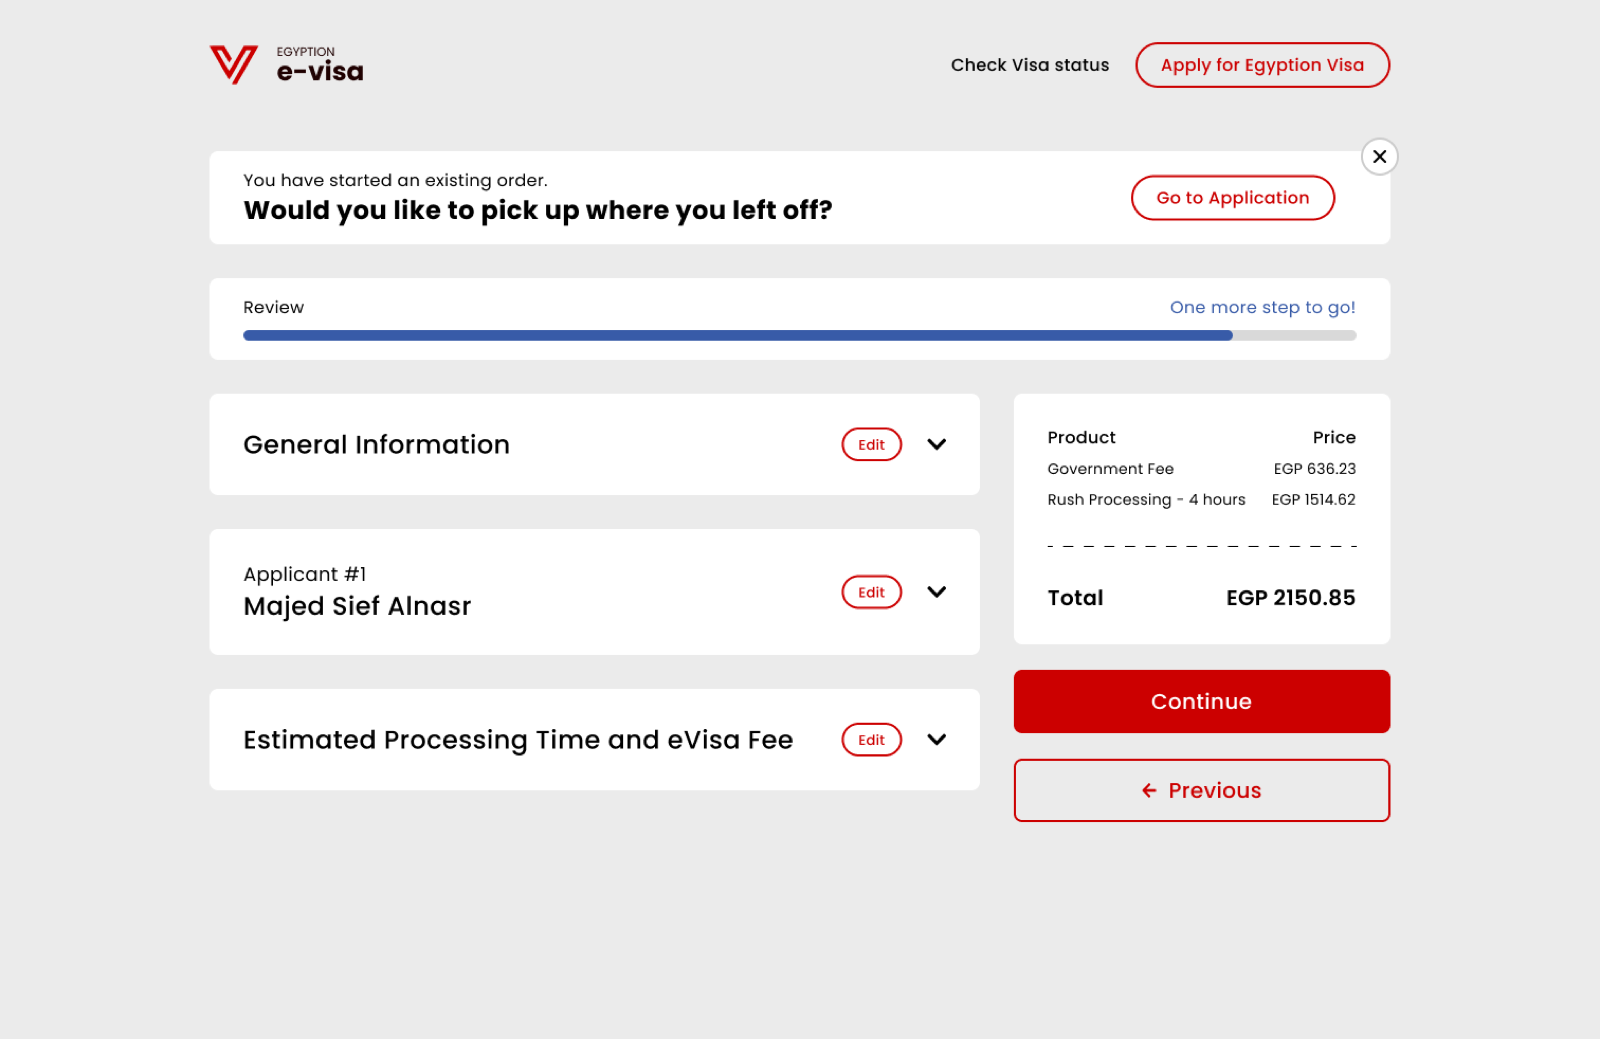Image resolution: width=1600 pixels, height=1039 pixels.
Task: Go back with the Previous button
Action: click(1202, 790)
